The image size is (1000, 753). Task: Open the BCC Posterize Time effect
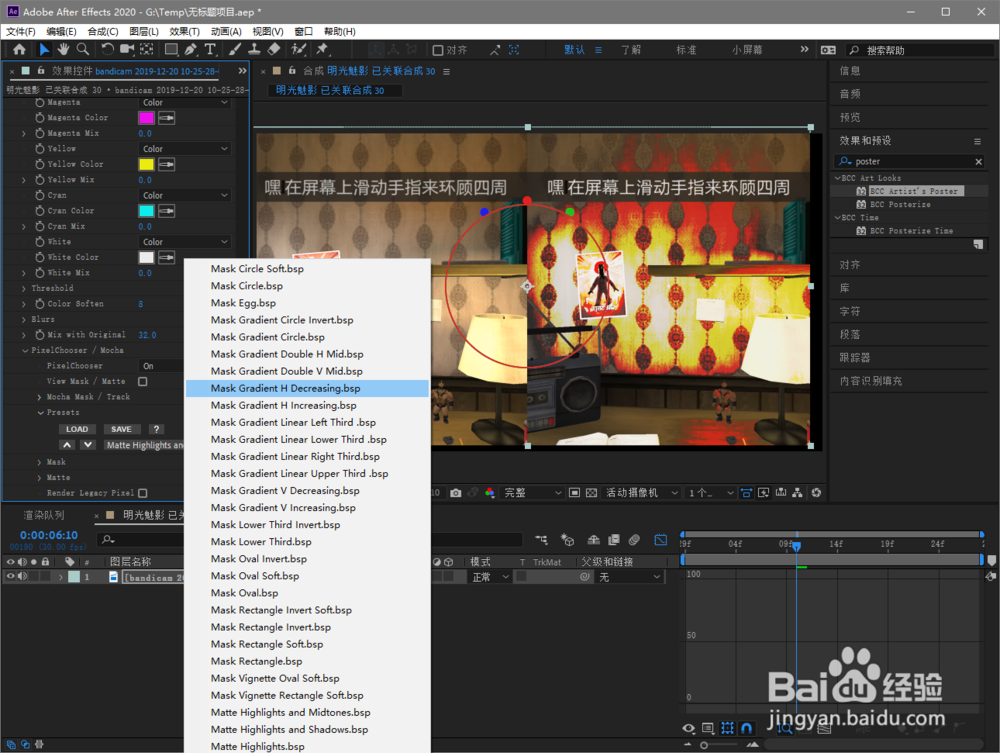pos(912,231)
